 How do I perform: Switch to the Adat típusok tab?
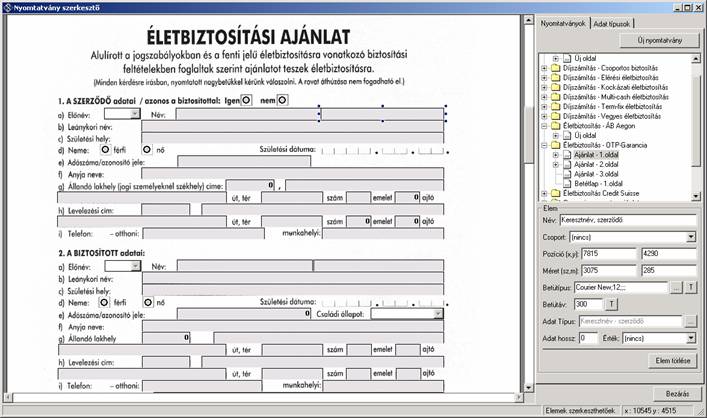(x=611, y=24)
